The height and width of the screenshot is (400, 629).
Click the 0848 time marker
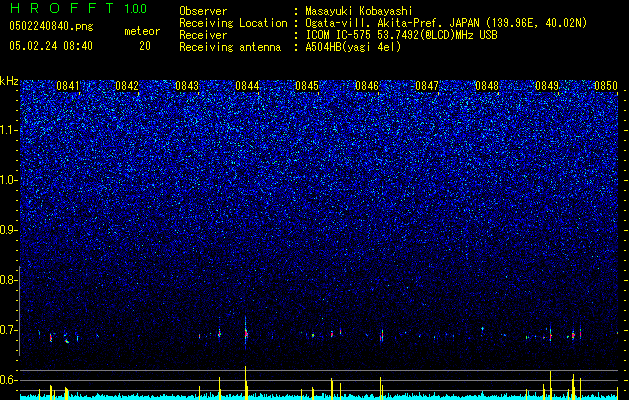click(x=487, y=86)
